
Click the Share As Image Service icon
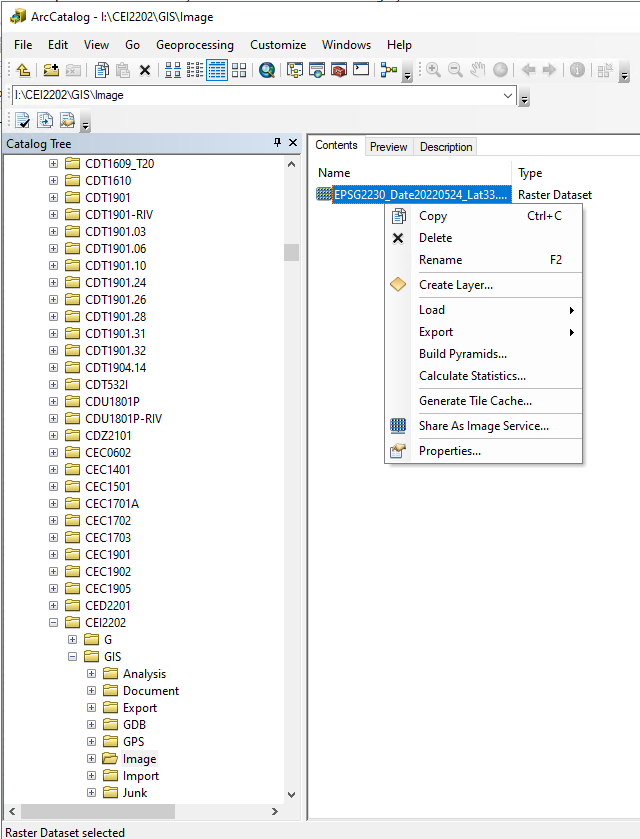(398, 426)
